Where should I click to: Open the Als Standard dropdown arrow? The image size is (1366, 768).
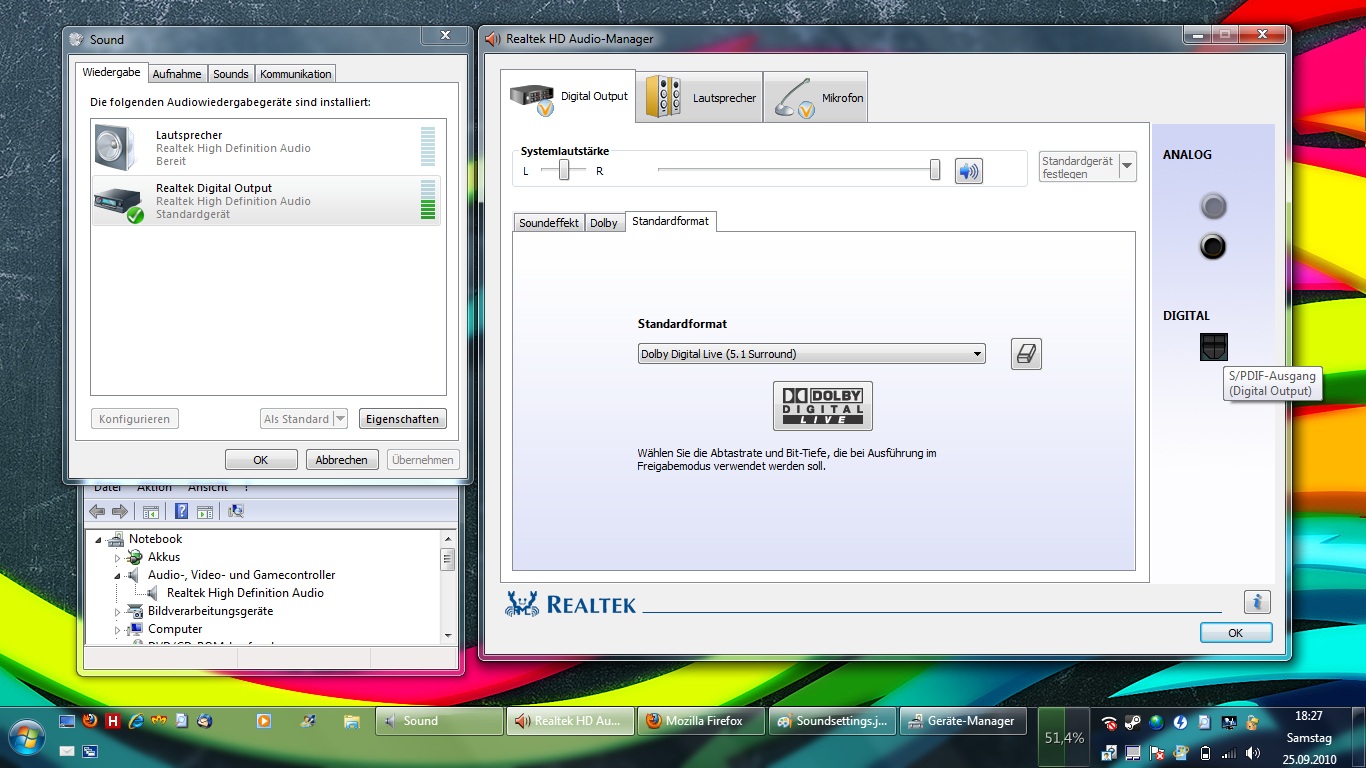point(340,419)
